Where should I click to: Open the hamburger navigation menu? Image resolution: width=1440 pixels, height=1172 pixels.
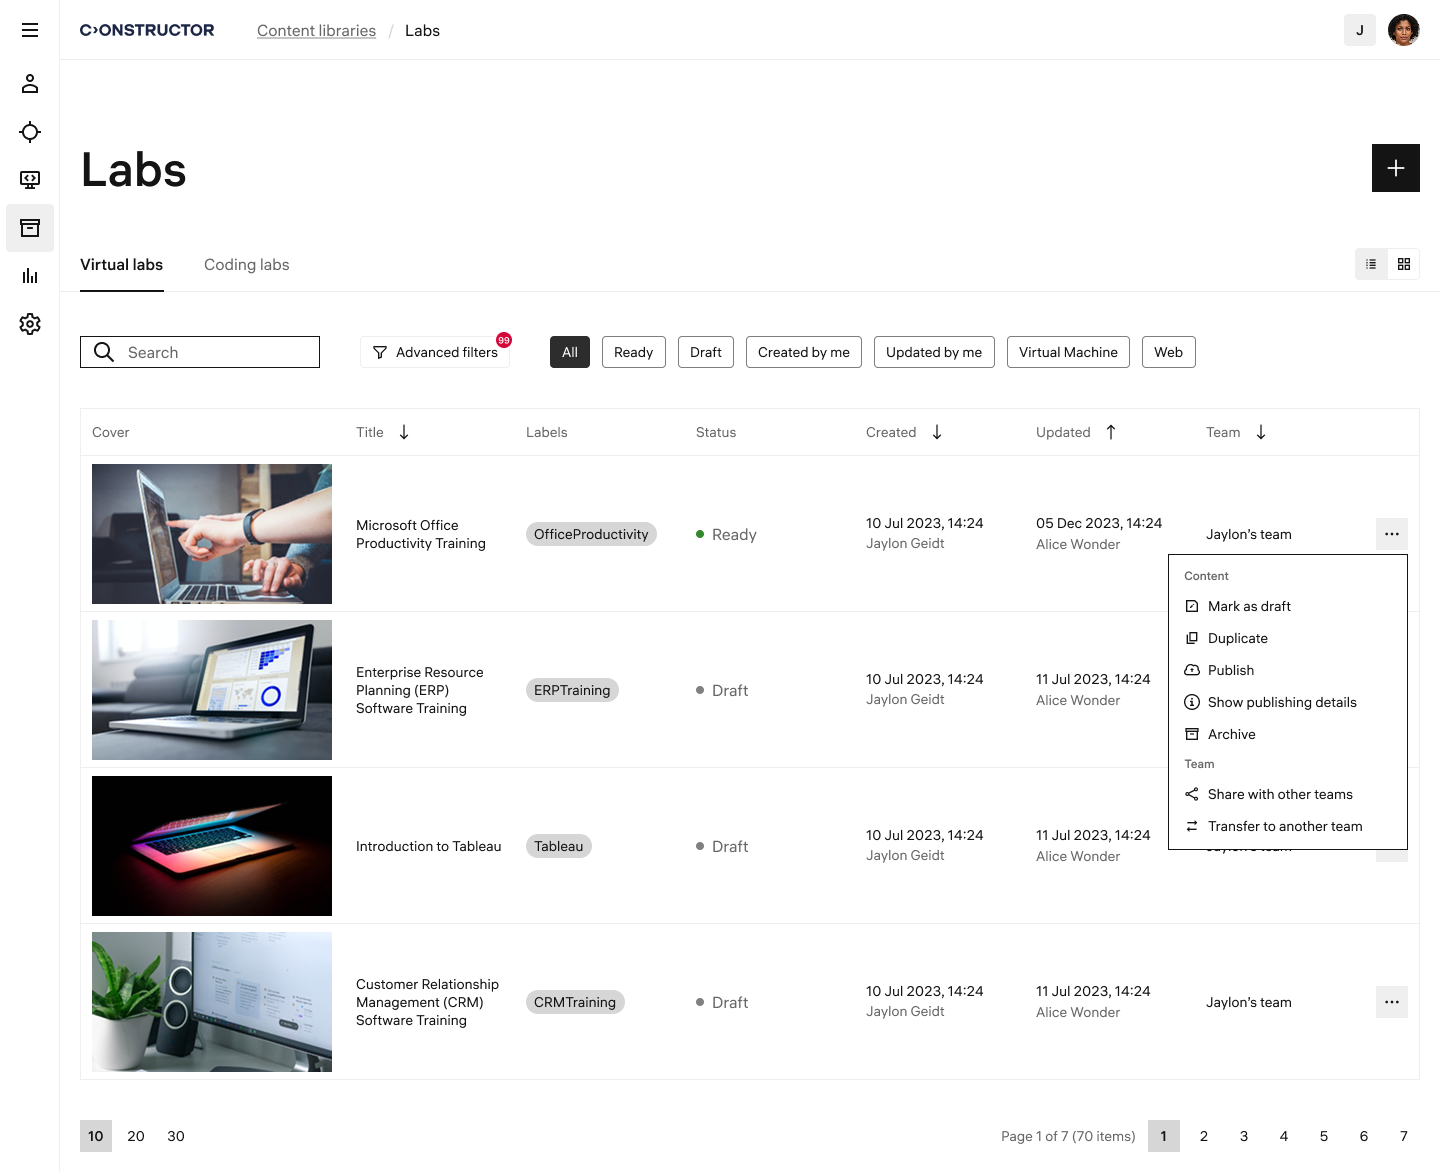(x=29, y=30)
